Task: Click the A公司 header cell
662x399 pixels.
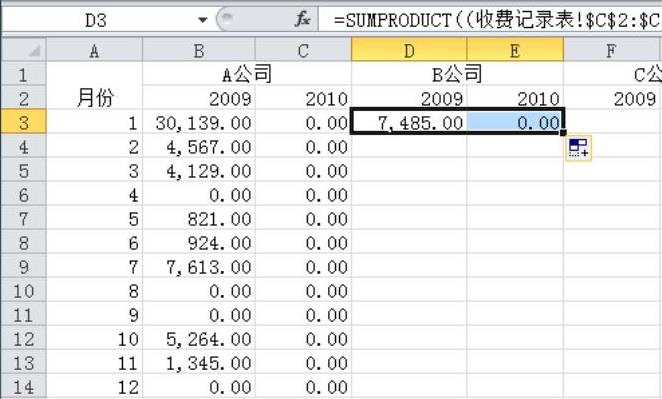Action: (247, 74)
